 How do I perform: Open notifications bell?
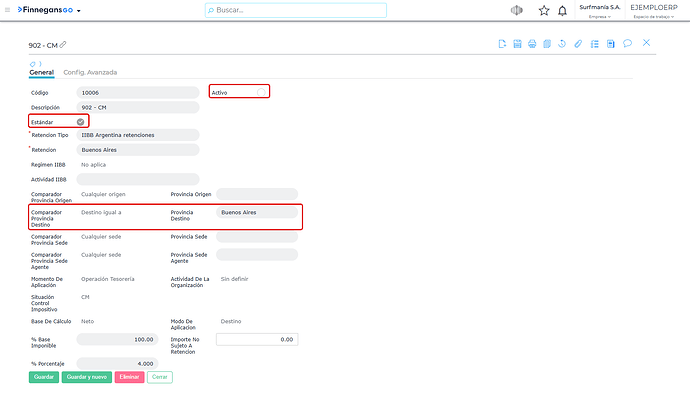(x=562, y=11)
